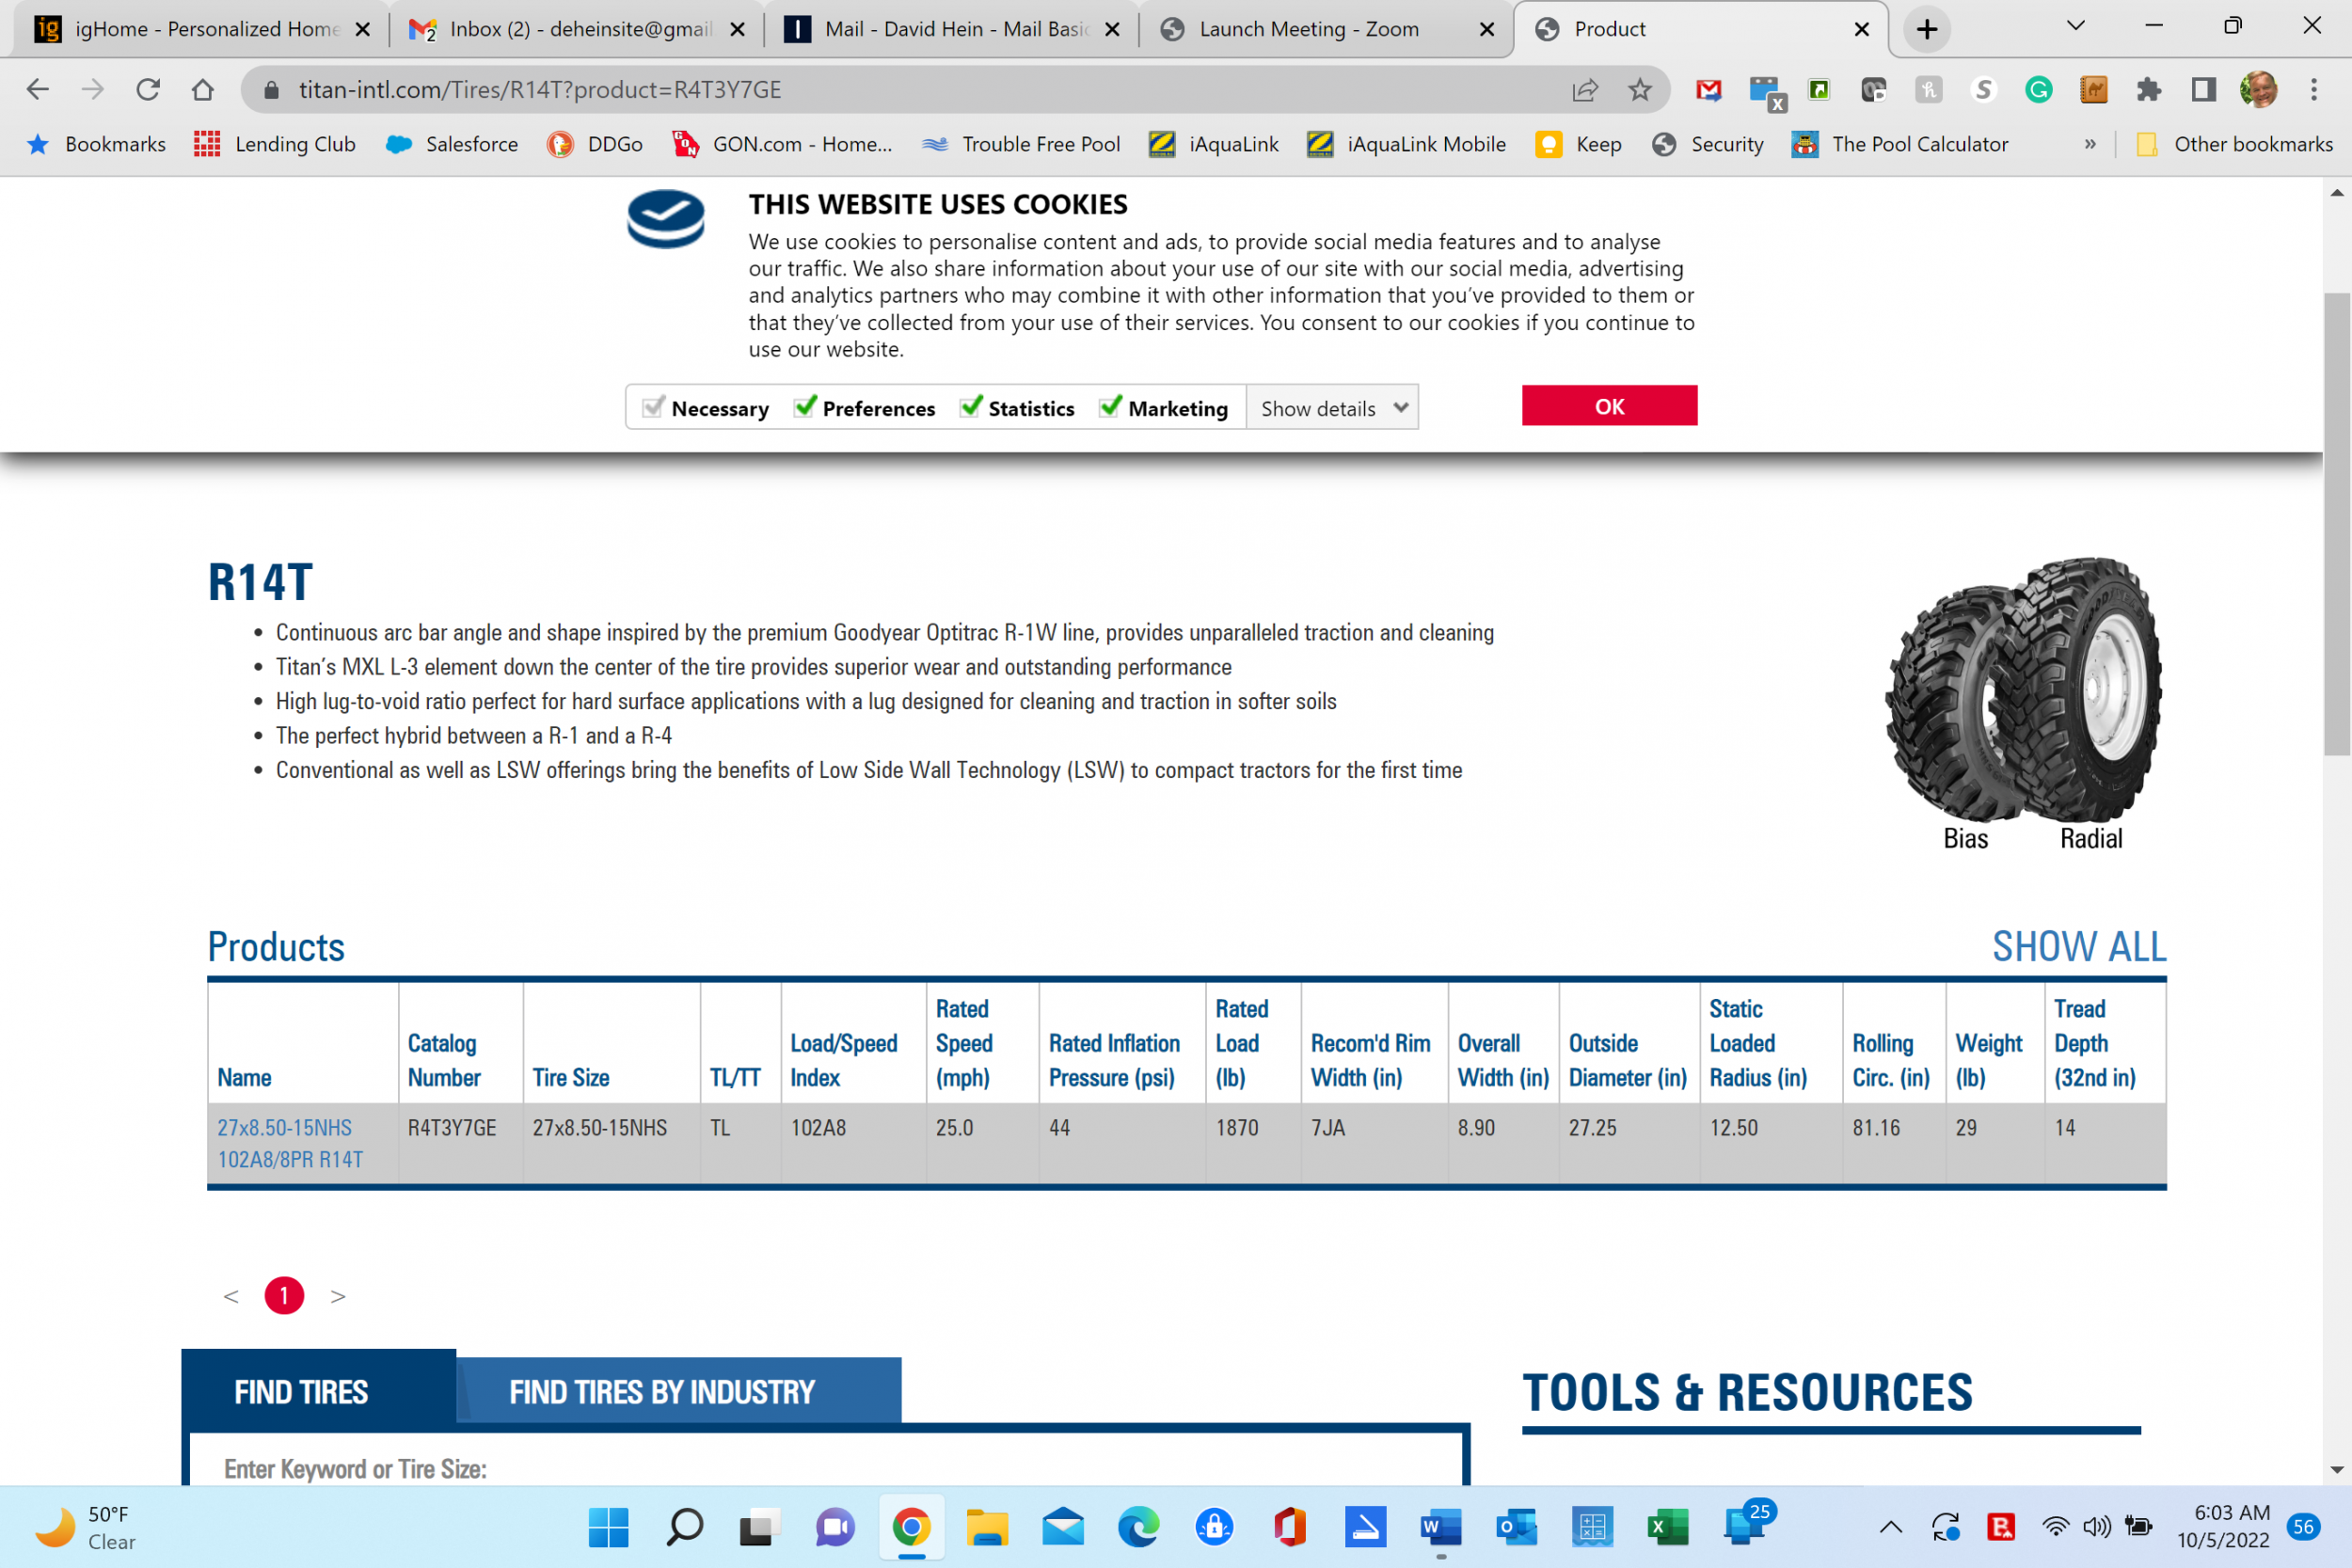2352x1568 pixels.
Task: Click the Chrome icon on the taskbar
Action: point(911,1527)
